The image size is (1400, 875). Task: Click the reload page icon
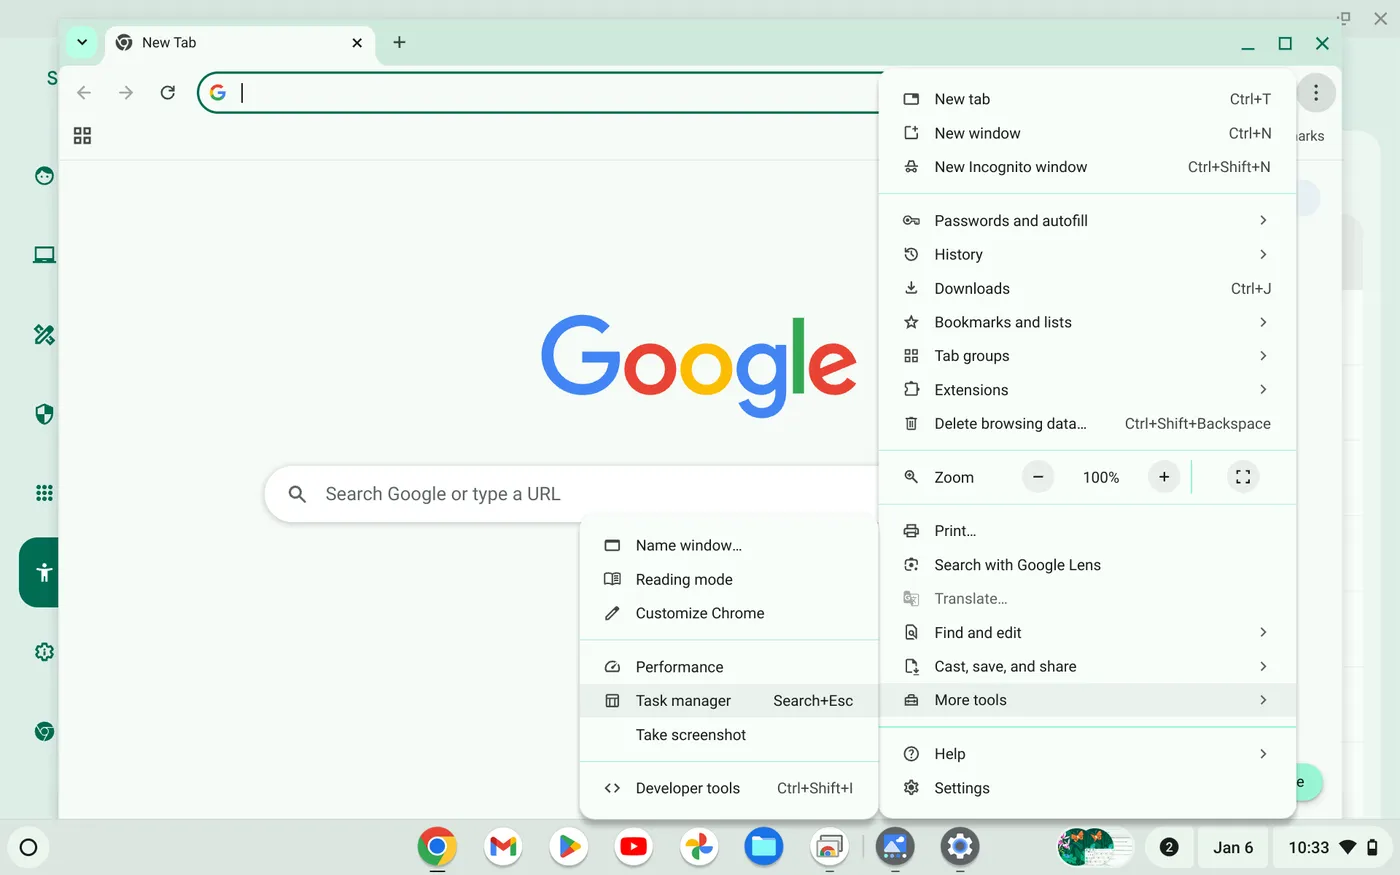pyautogui.click(x=168, y=93)
